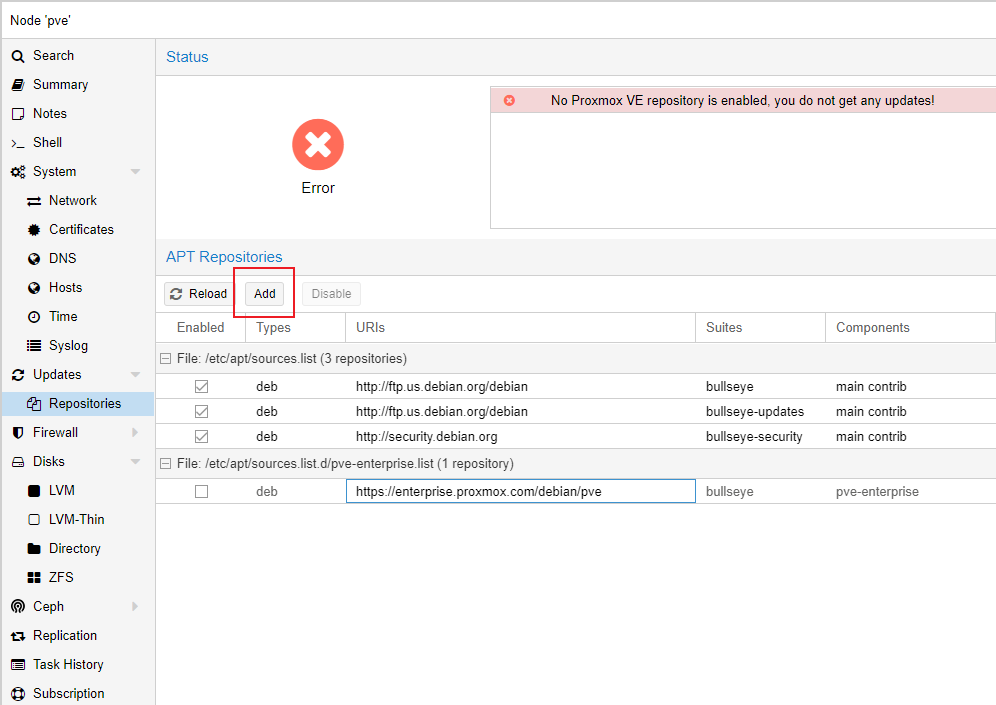Sort by the URIs column header
The height and width of the screenshot is (705, 996).
pos(521,328)
